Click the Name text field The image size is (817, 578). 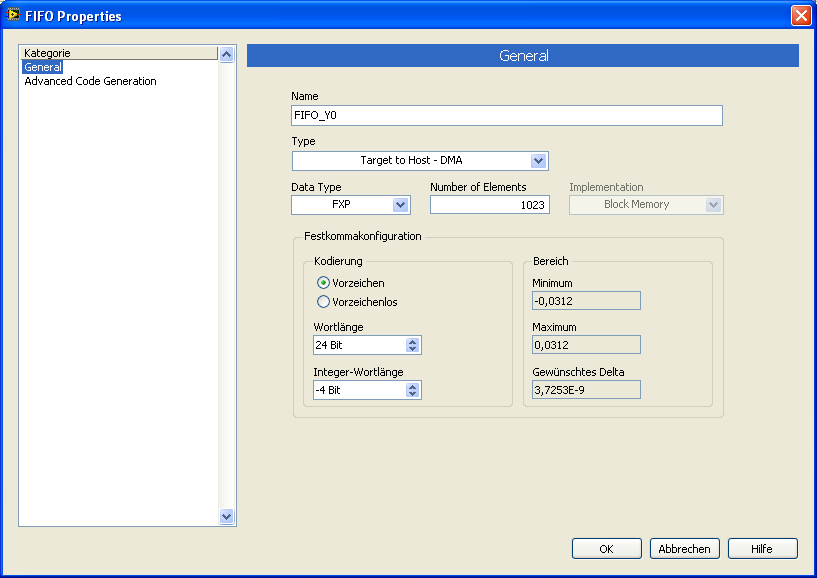[506, 116]
